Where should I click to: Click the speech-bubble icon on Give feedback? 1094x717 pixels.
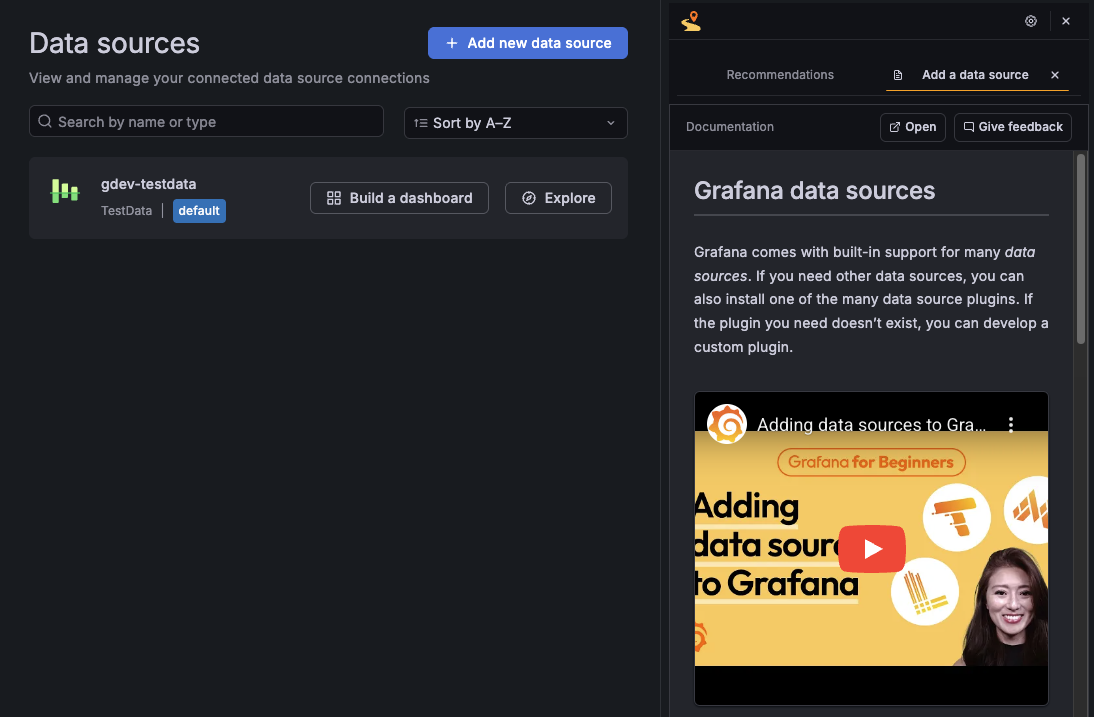tap(968, 127)
